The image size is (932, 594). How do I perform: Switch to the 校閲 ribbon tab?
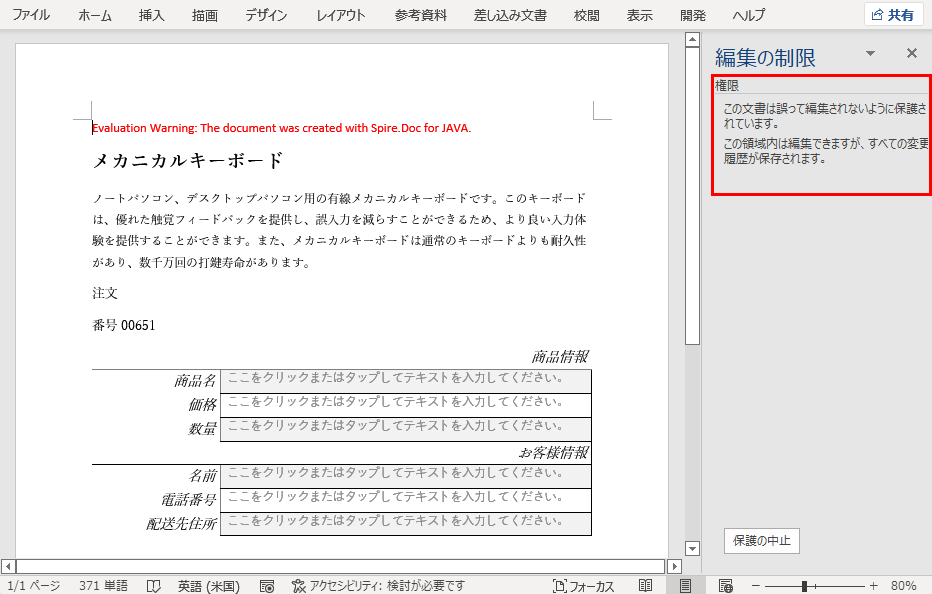click(586, 15)
